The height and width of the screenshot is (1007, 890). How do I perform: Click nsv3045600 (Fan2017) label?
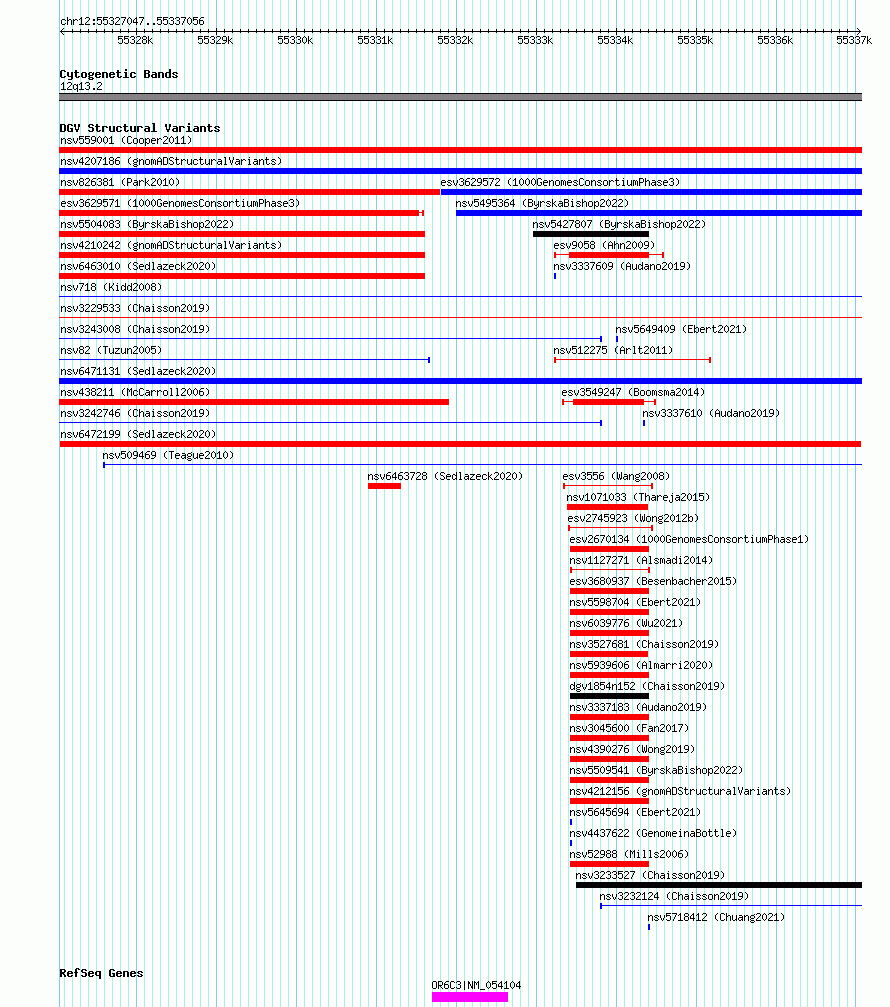click(x=629, y=728)
